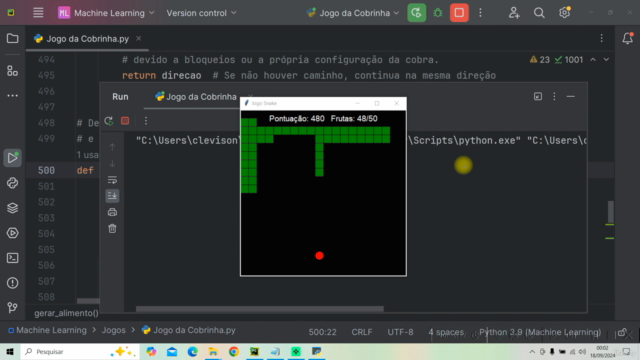Stop process in Run panel toolbar
640x360 pixels.
click(x=125, y=121)
